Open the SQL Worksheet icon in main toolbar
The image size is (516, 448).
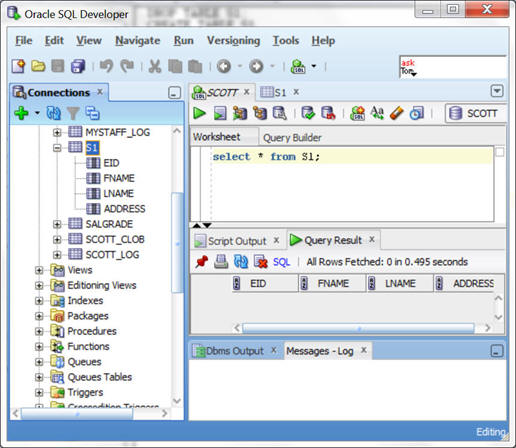click(298, 66)
